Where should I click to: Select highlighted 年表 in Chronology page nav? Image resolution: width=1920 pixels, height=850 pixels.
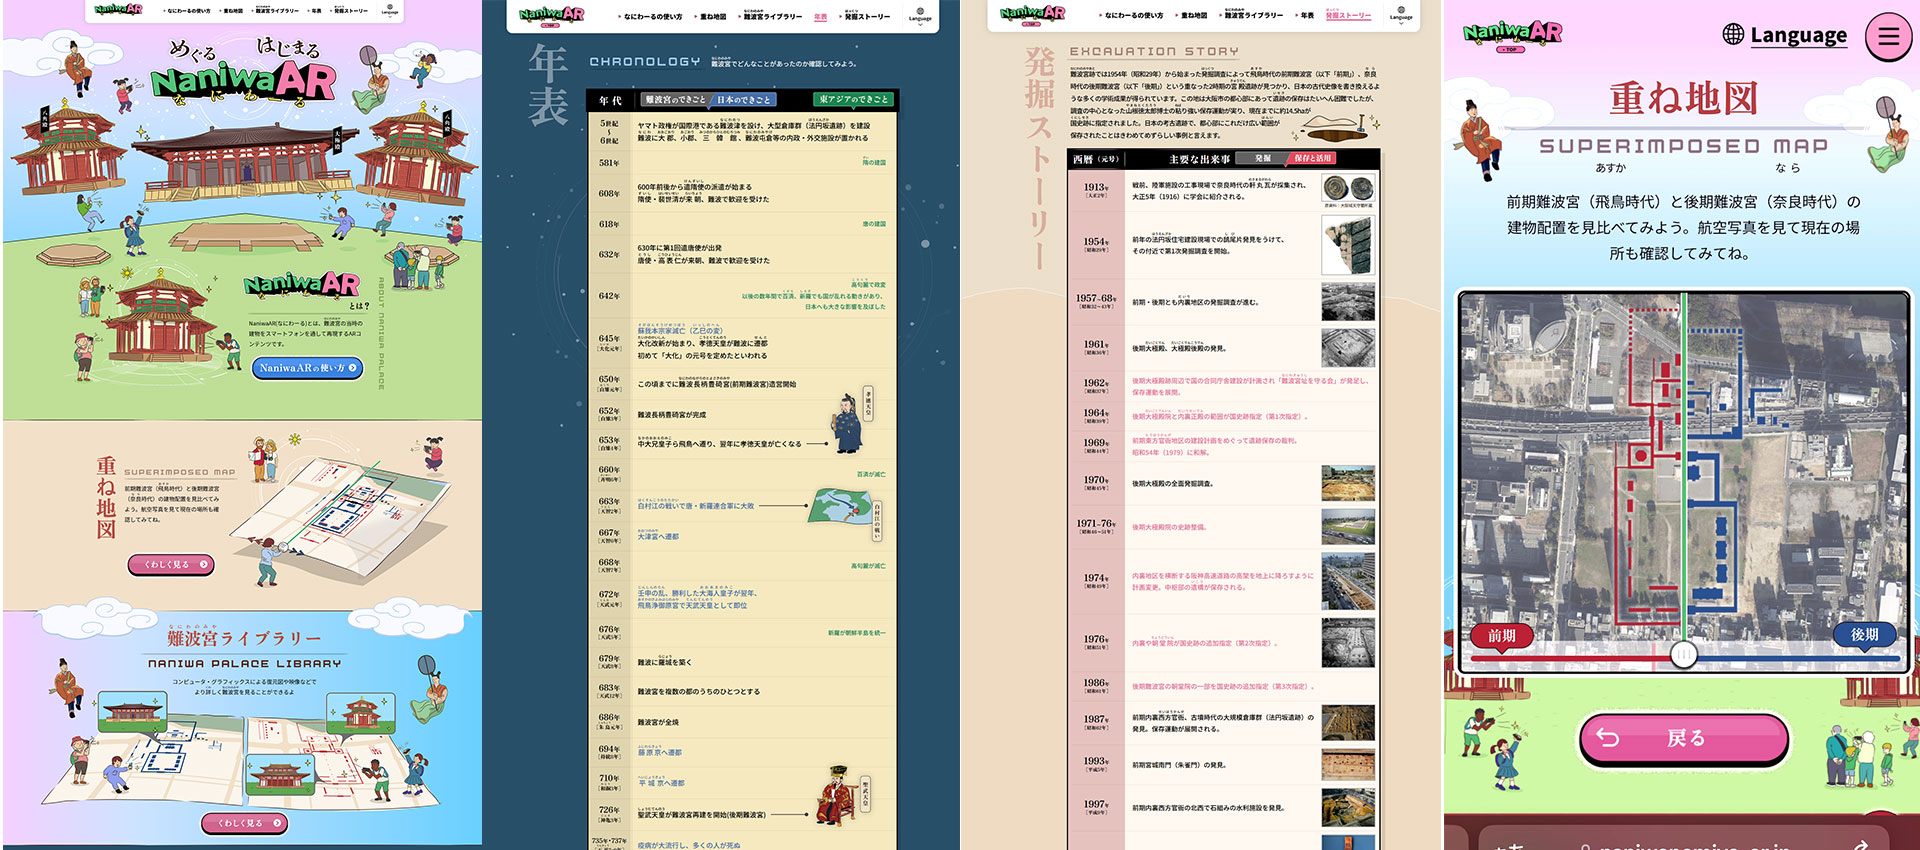tap(820, 17)
